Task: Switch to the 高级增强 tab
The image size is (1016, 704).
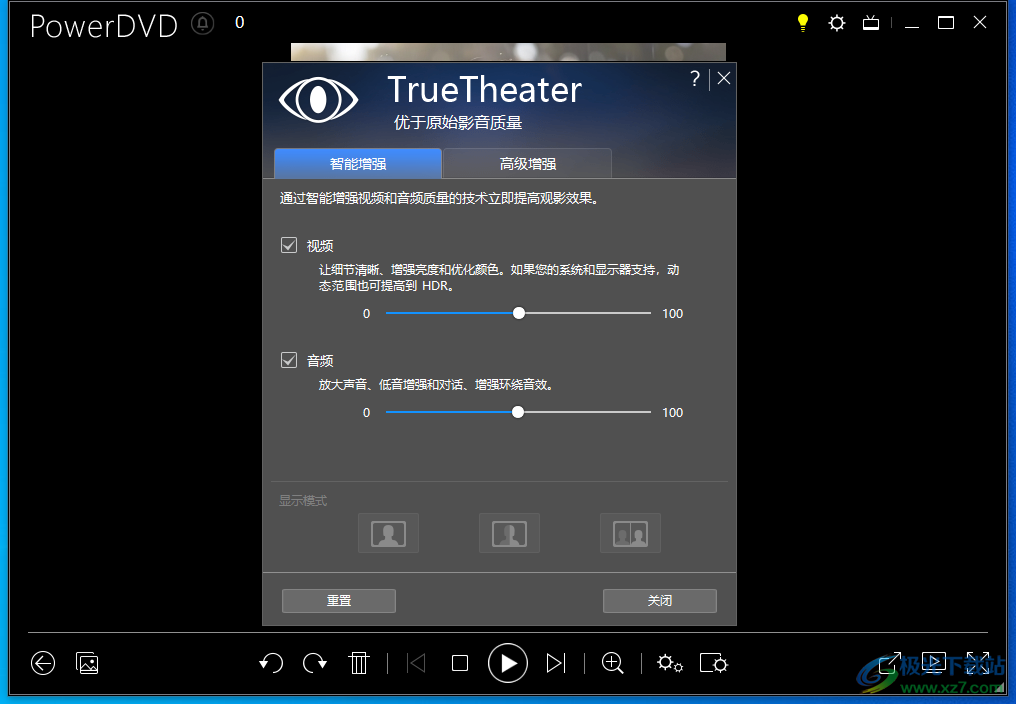Action: [527, 163]
